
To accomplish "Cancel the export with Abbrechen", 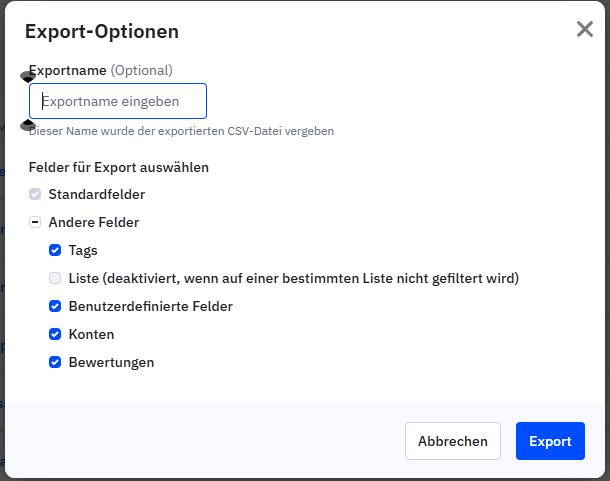I will (x=452, y=441).
